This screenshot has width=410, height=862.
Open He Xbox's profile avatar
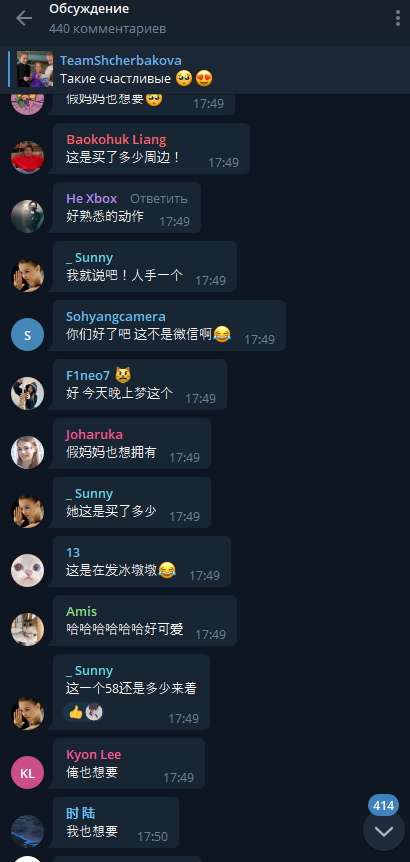tap(27, 216)
